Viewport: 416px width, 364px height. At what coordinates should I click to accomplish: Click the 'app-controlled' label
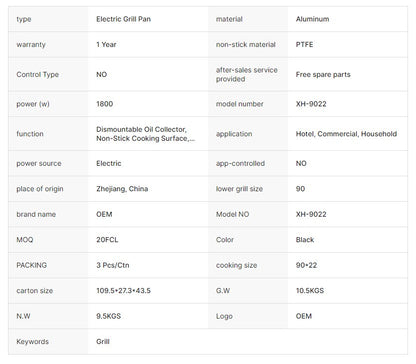(x=240, y=163)
